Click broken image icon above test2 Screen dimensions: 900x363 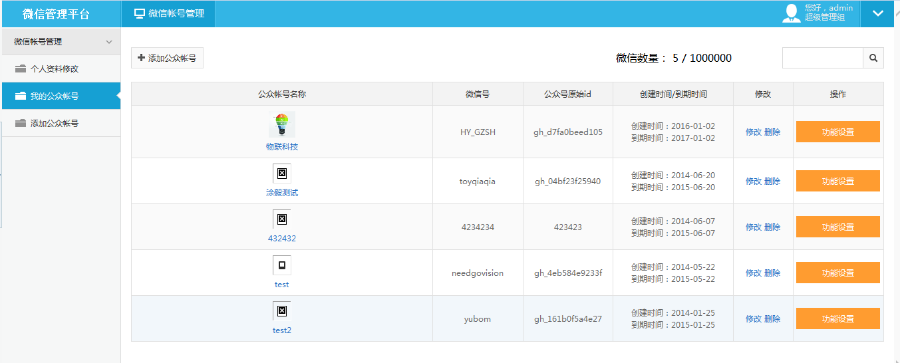coord(282,311)
